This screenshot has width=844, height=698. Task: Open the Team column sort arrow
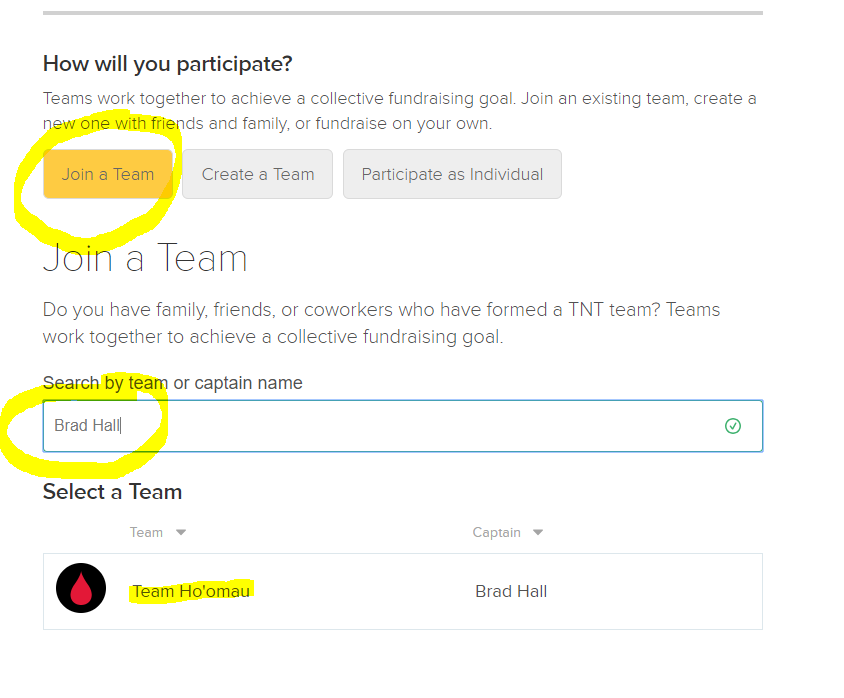pos(181,532)
